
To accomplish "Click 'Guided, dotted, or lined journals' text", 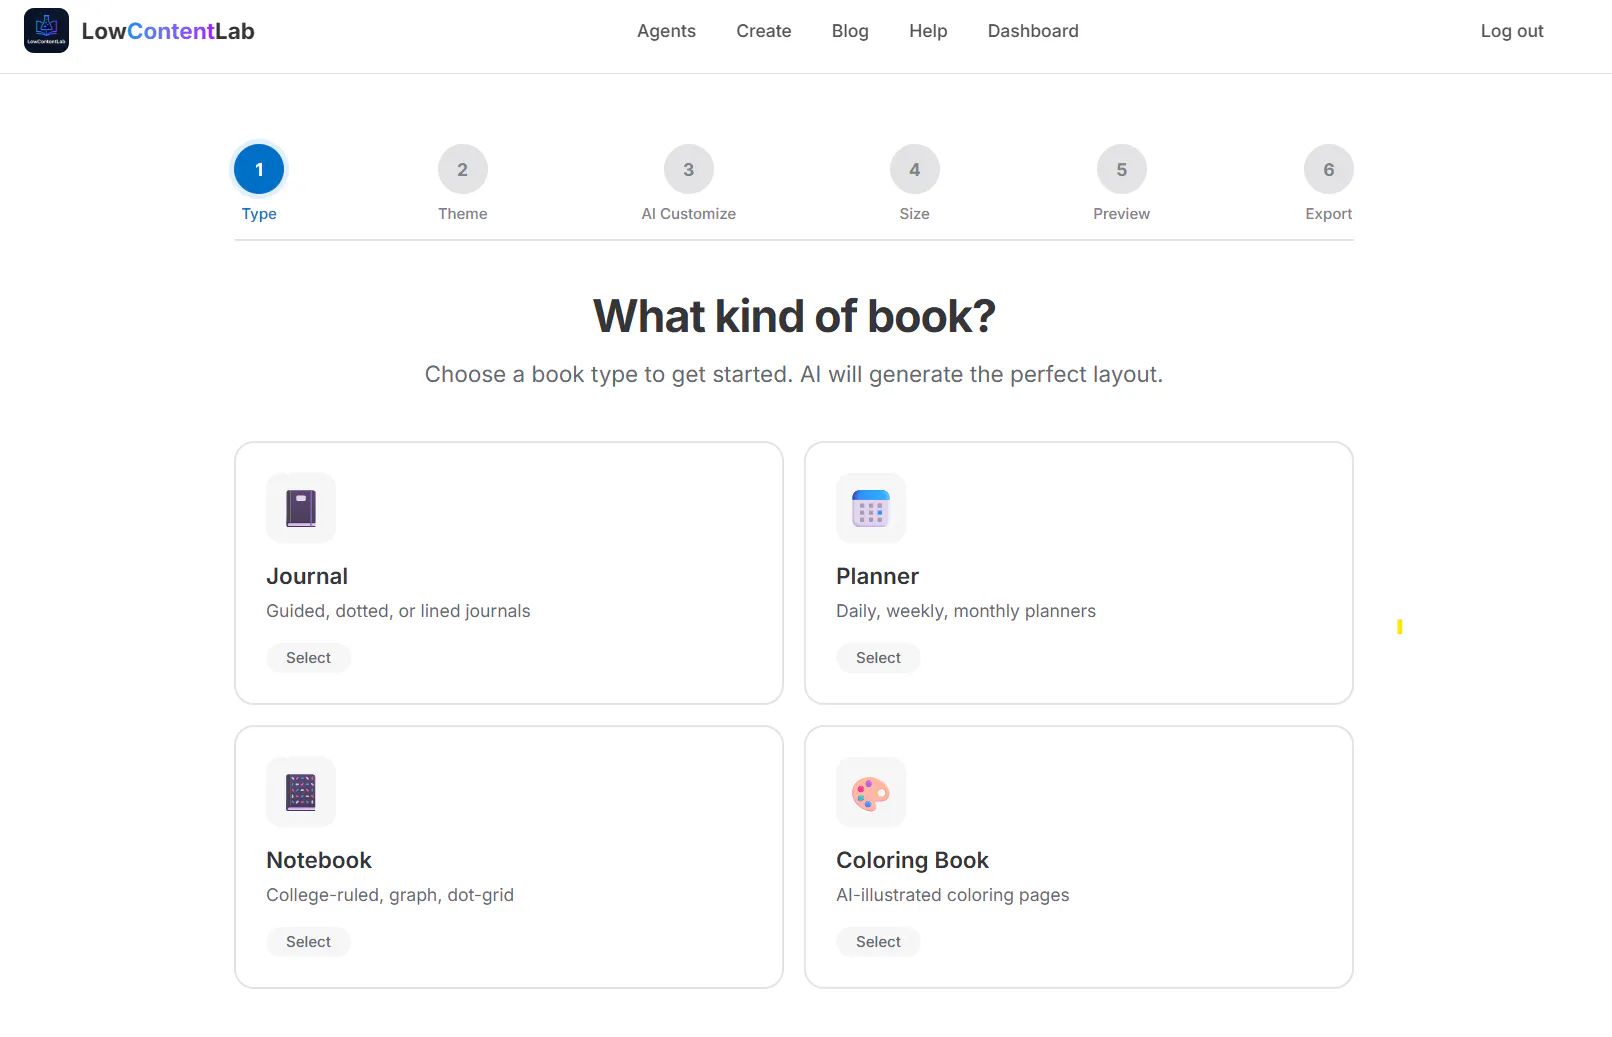I will click(x=398, y=611).
